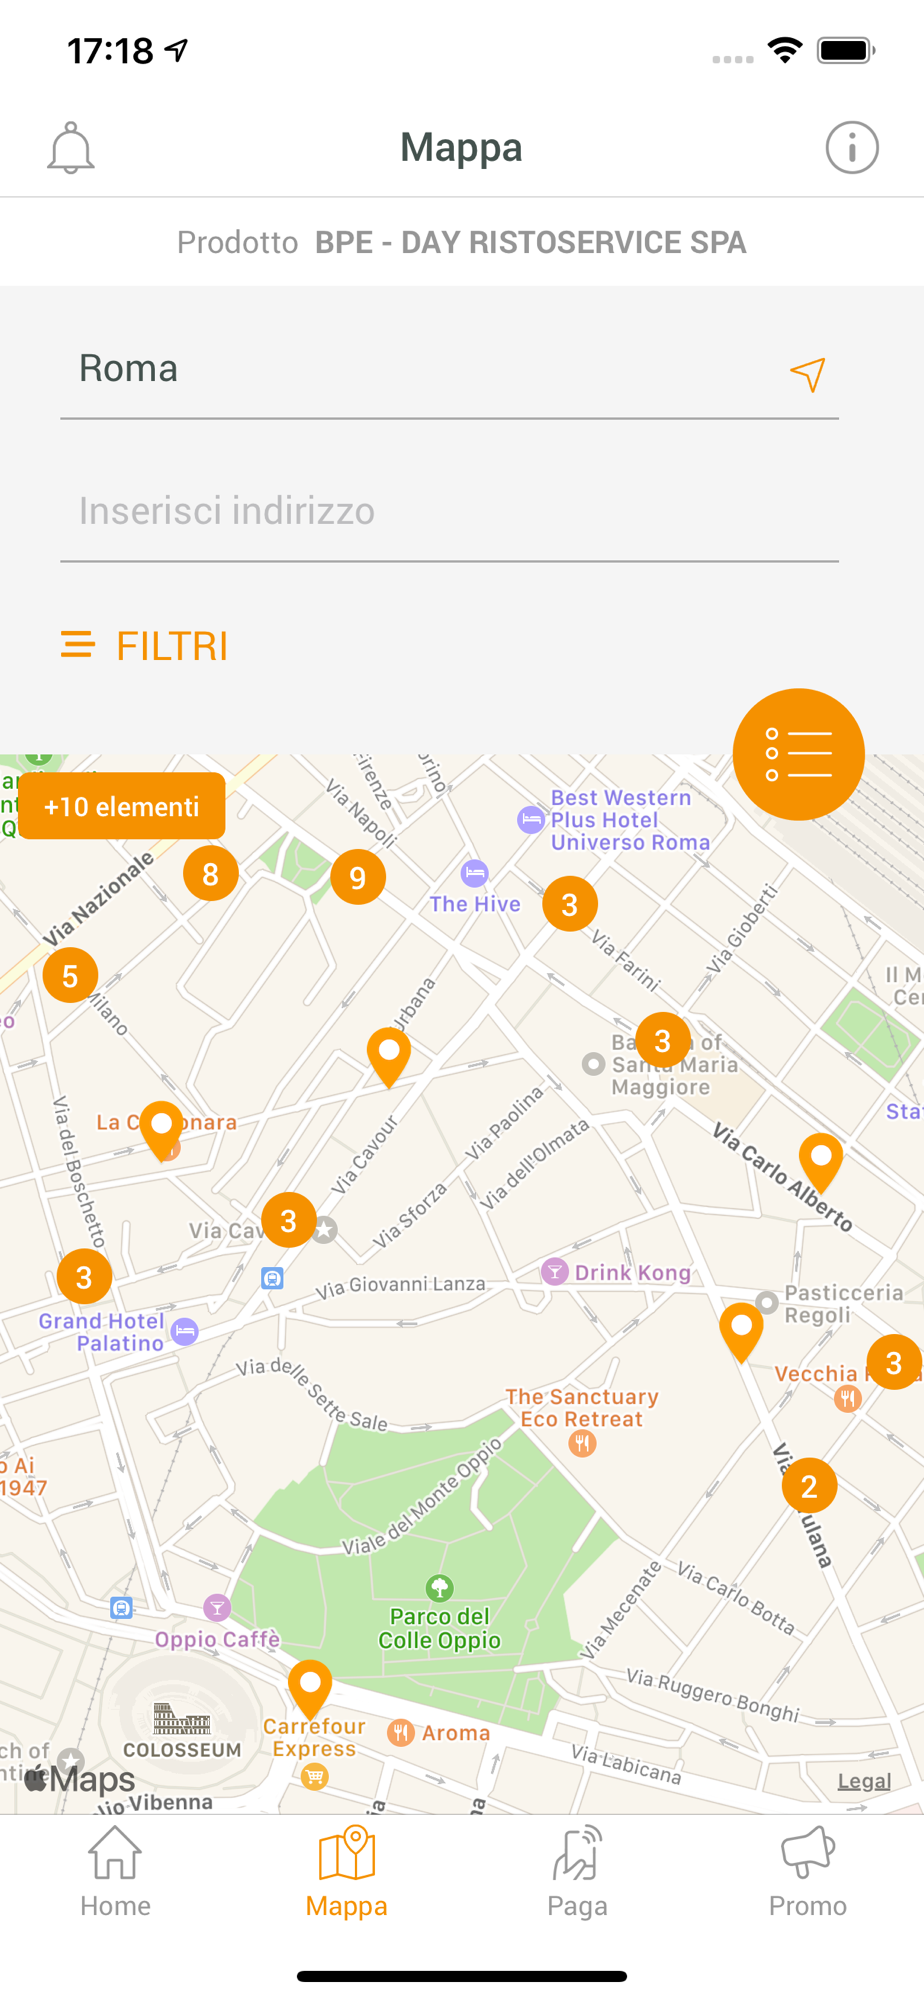Viewport: 924px width, 2000px height.
Task: Tap the cluster marker showing 8
Action: tap(211, 873)
